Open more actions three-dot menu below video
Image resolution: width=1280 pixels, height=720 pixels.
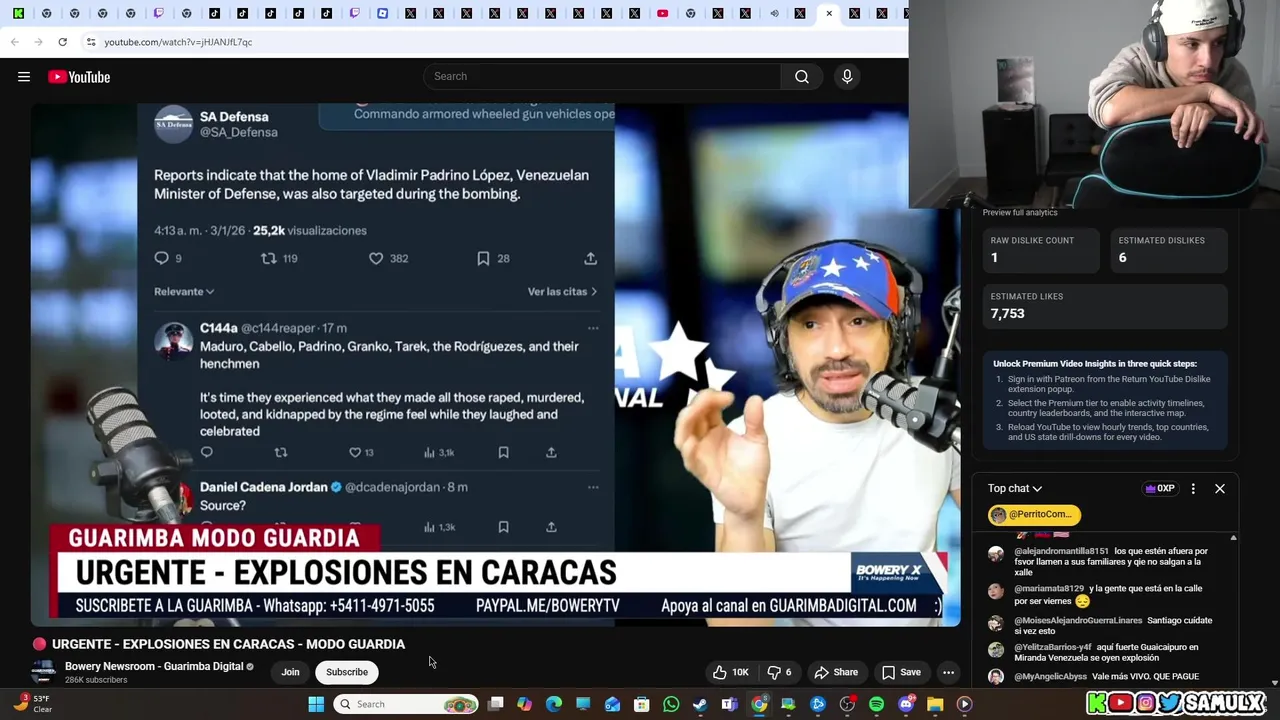(x=948, y=672)
